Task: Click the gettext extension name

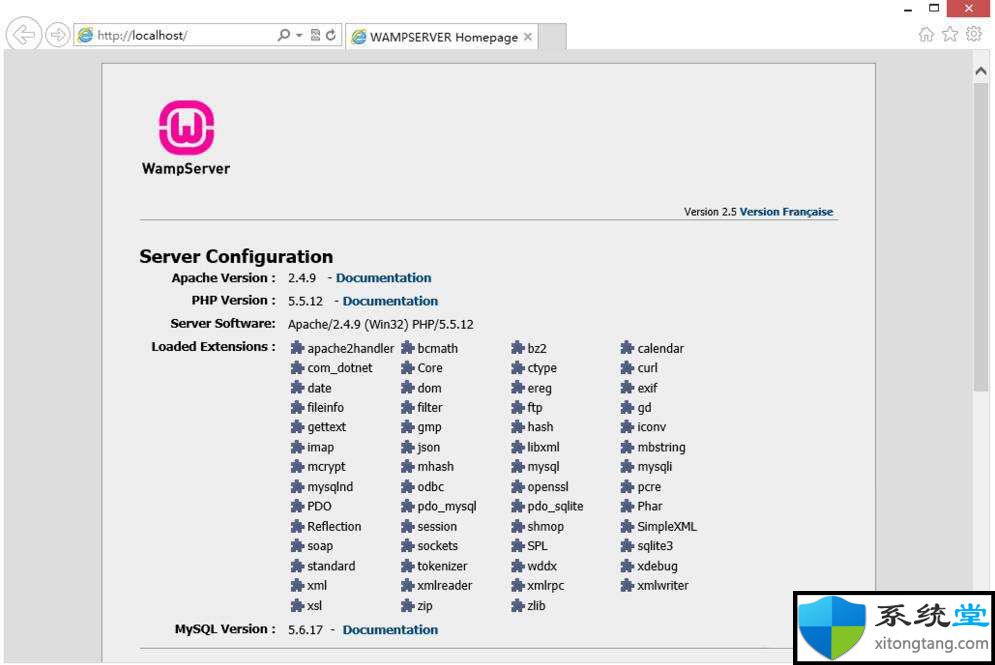Action: 326,427
